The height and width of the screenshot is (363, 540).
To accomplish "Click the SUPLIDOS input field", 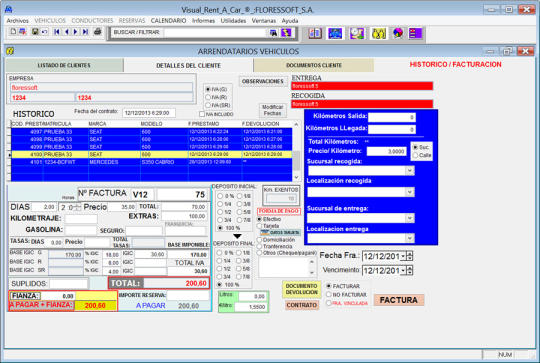I will [x=69, y=284].
